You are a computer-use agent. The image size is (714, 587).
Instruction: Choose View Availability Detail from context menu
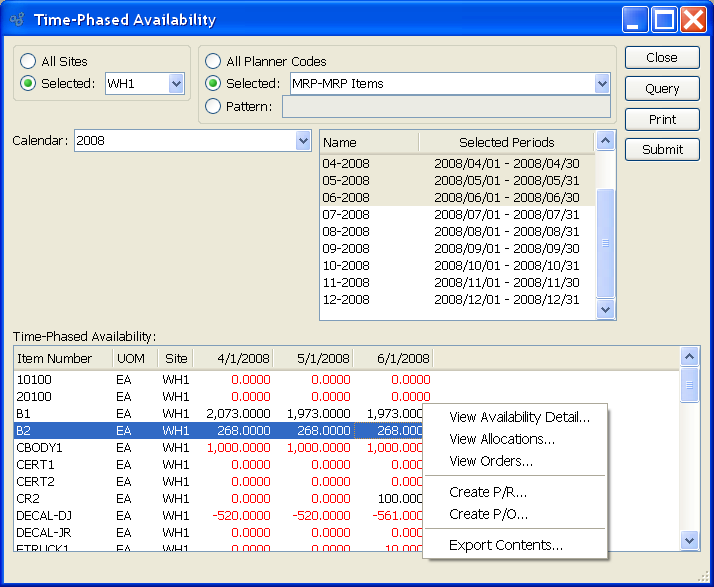(x=519, y=417)
